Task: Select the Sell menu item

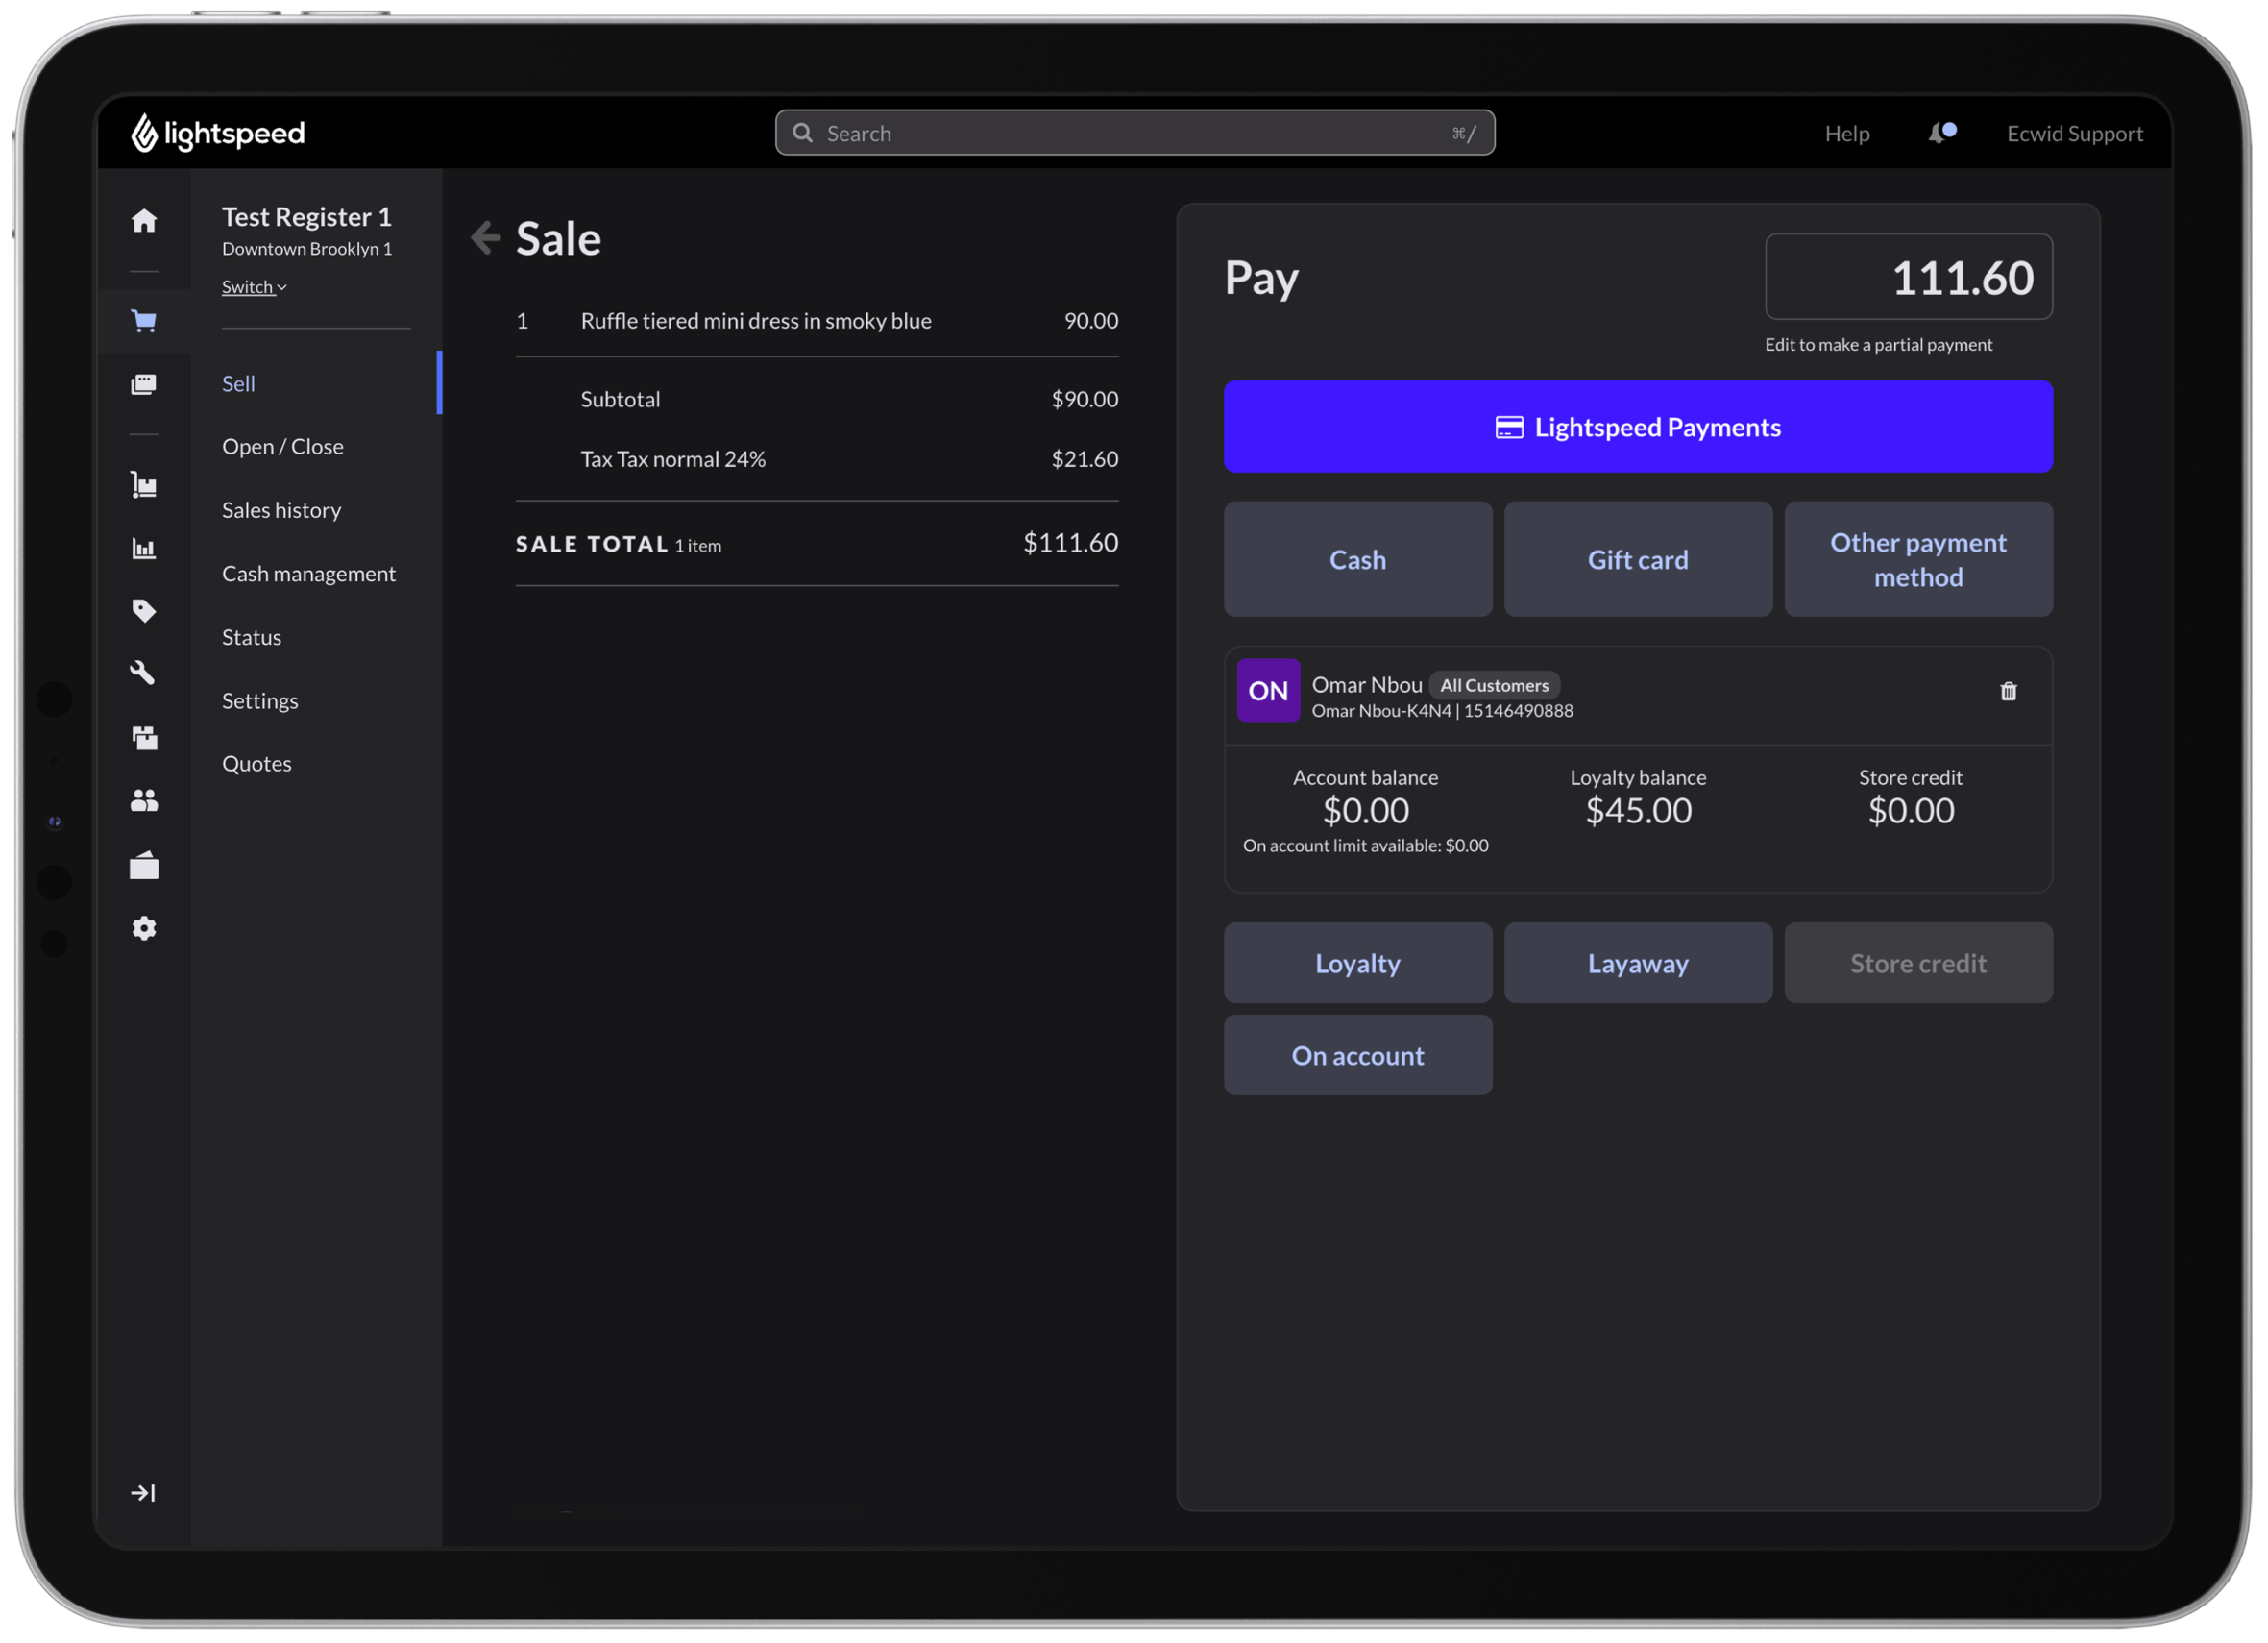Action: coord(239,384)
